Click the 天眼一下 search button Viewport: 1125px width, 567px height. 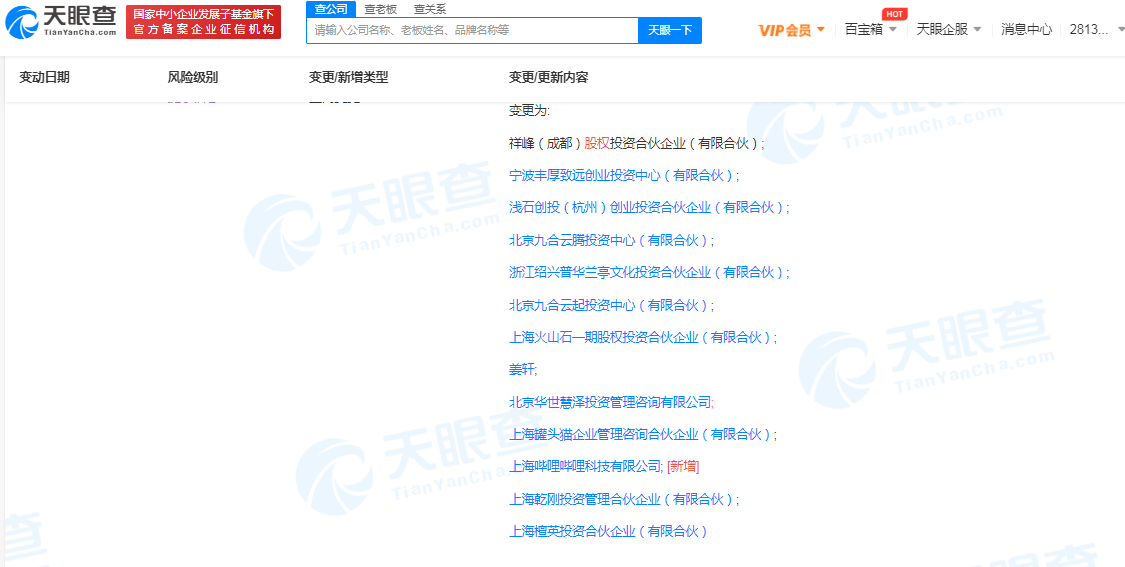coord(670,30)
